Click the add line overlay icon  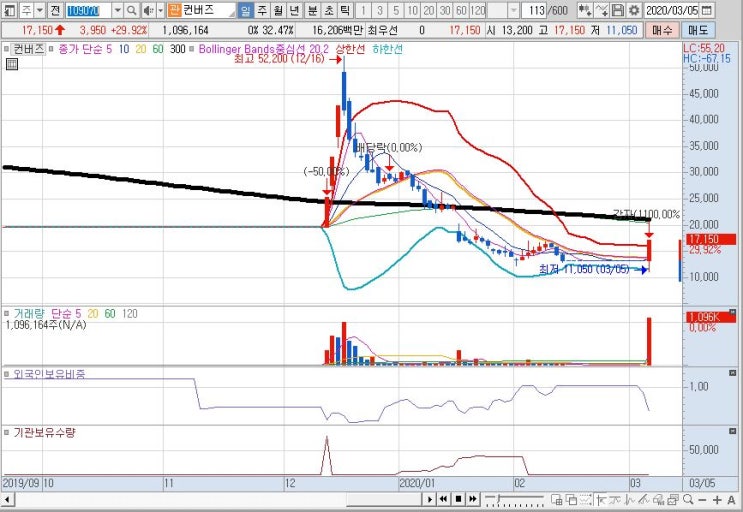(601, 10)
